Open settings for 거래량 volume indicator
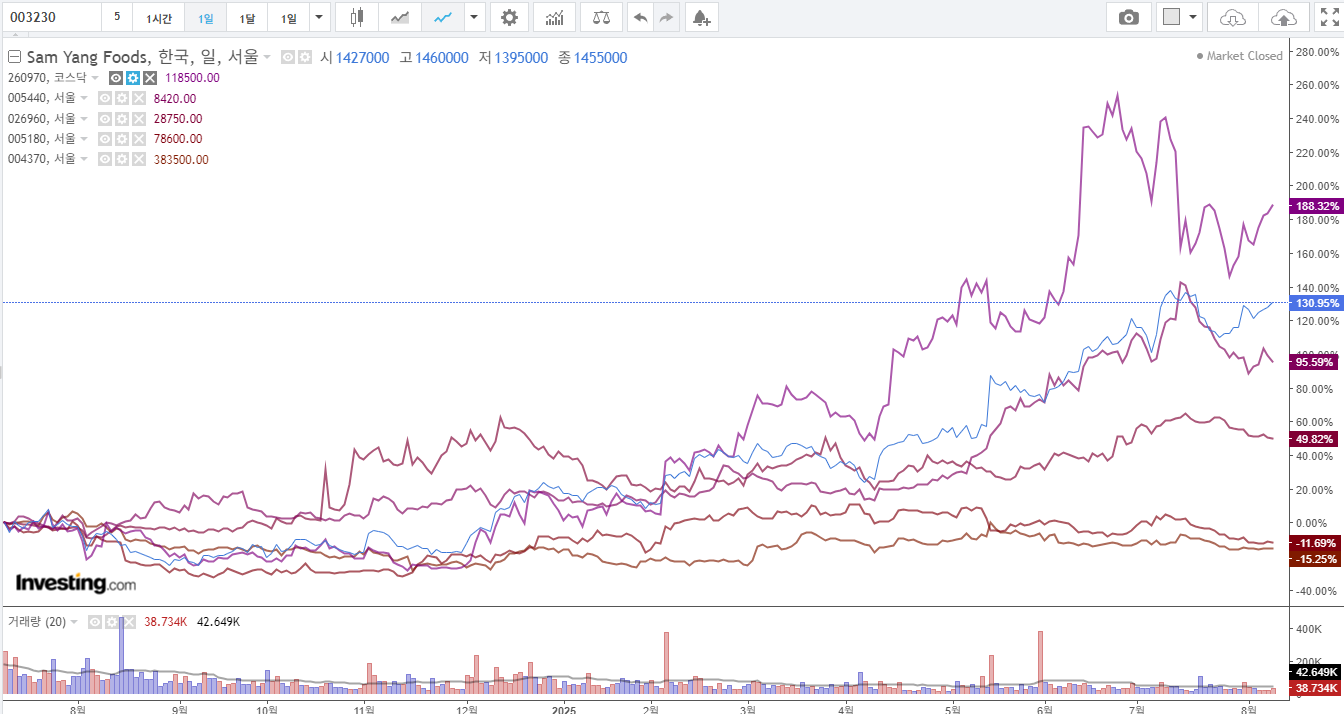This screenshot has height=714, width=1344. [x=111, y=621]
